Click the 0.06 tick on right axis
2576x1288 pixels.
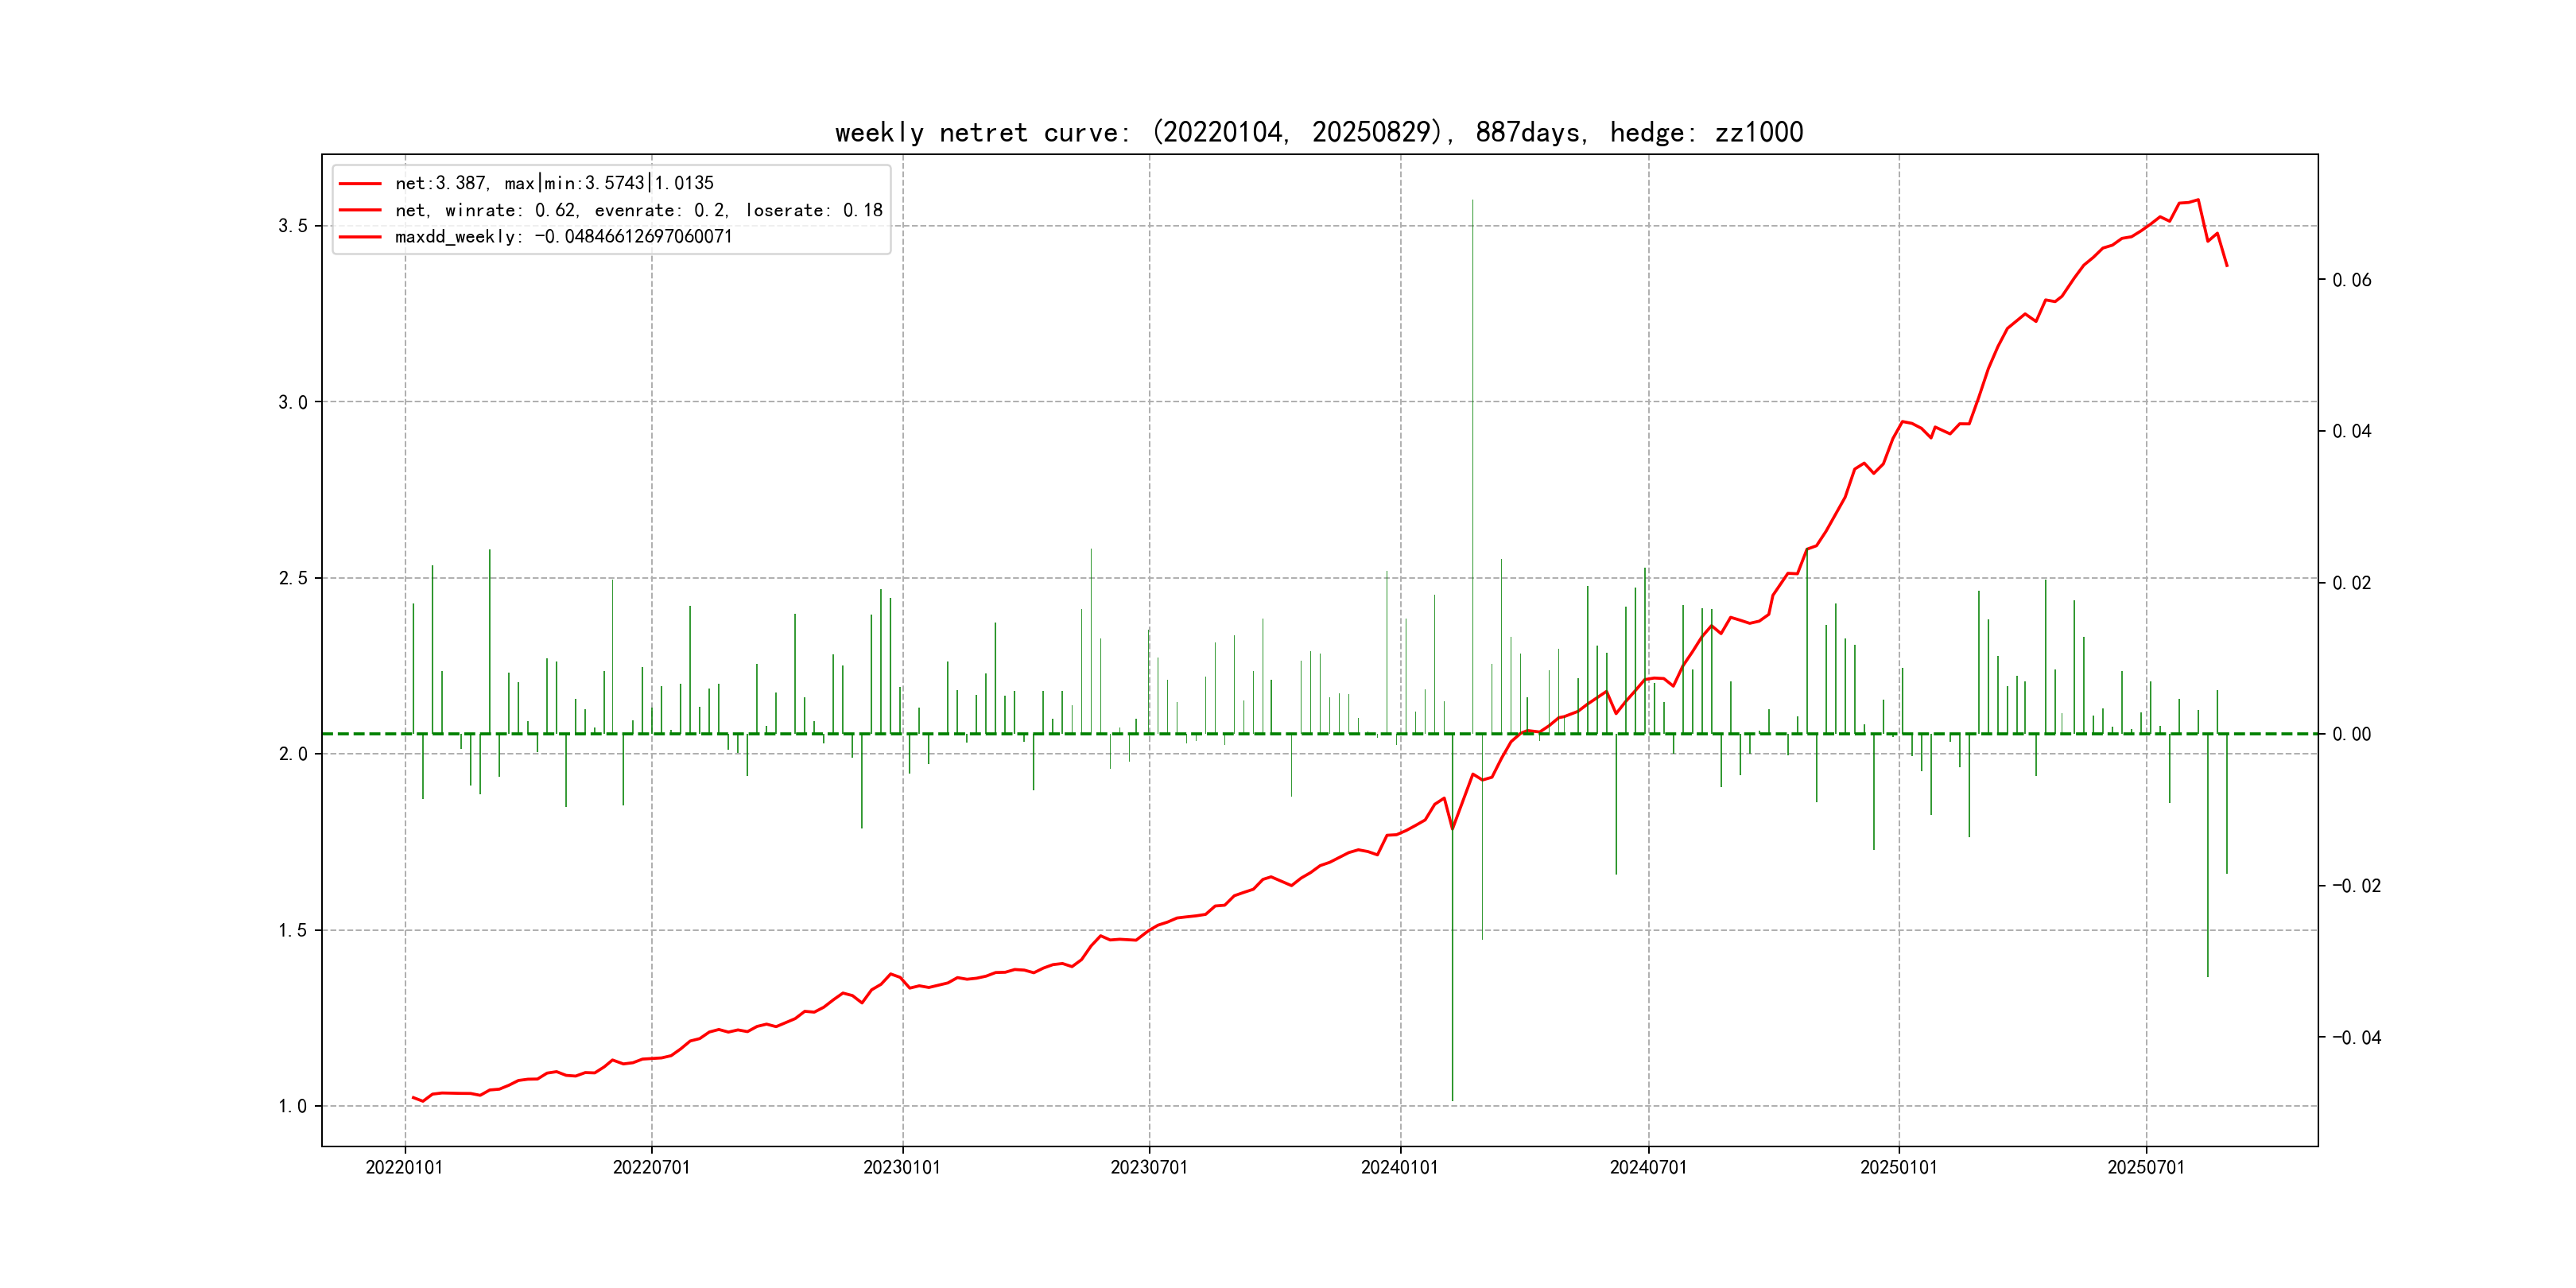pos(2351,280)
